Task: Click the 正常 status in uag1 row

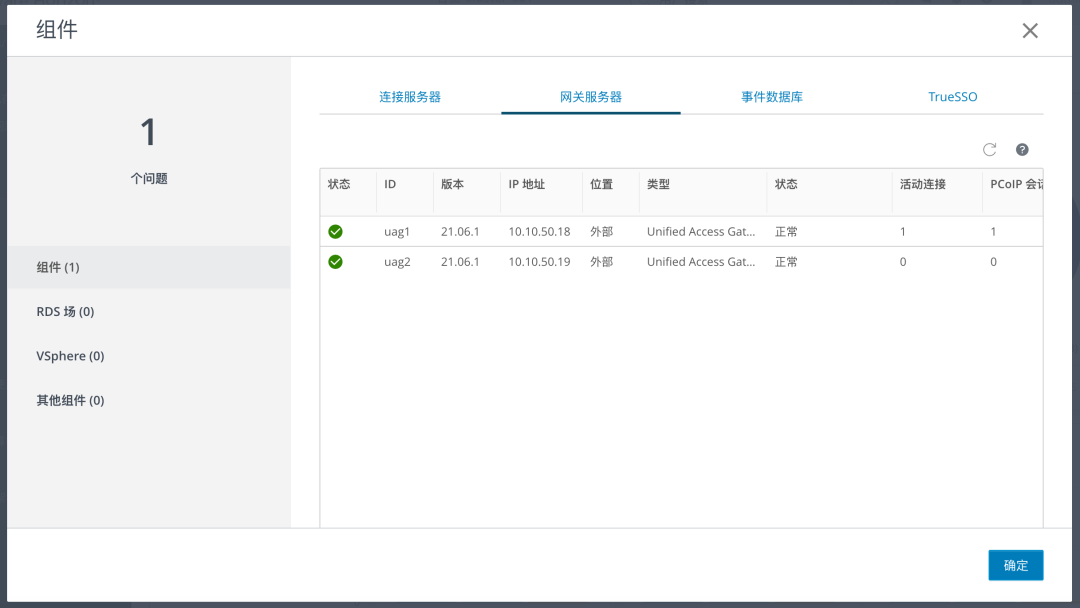Action: click(x=786, y=231)
